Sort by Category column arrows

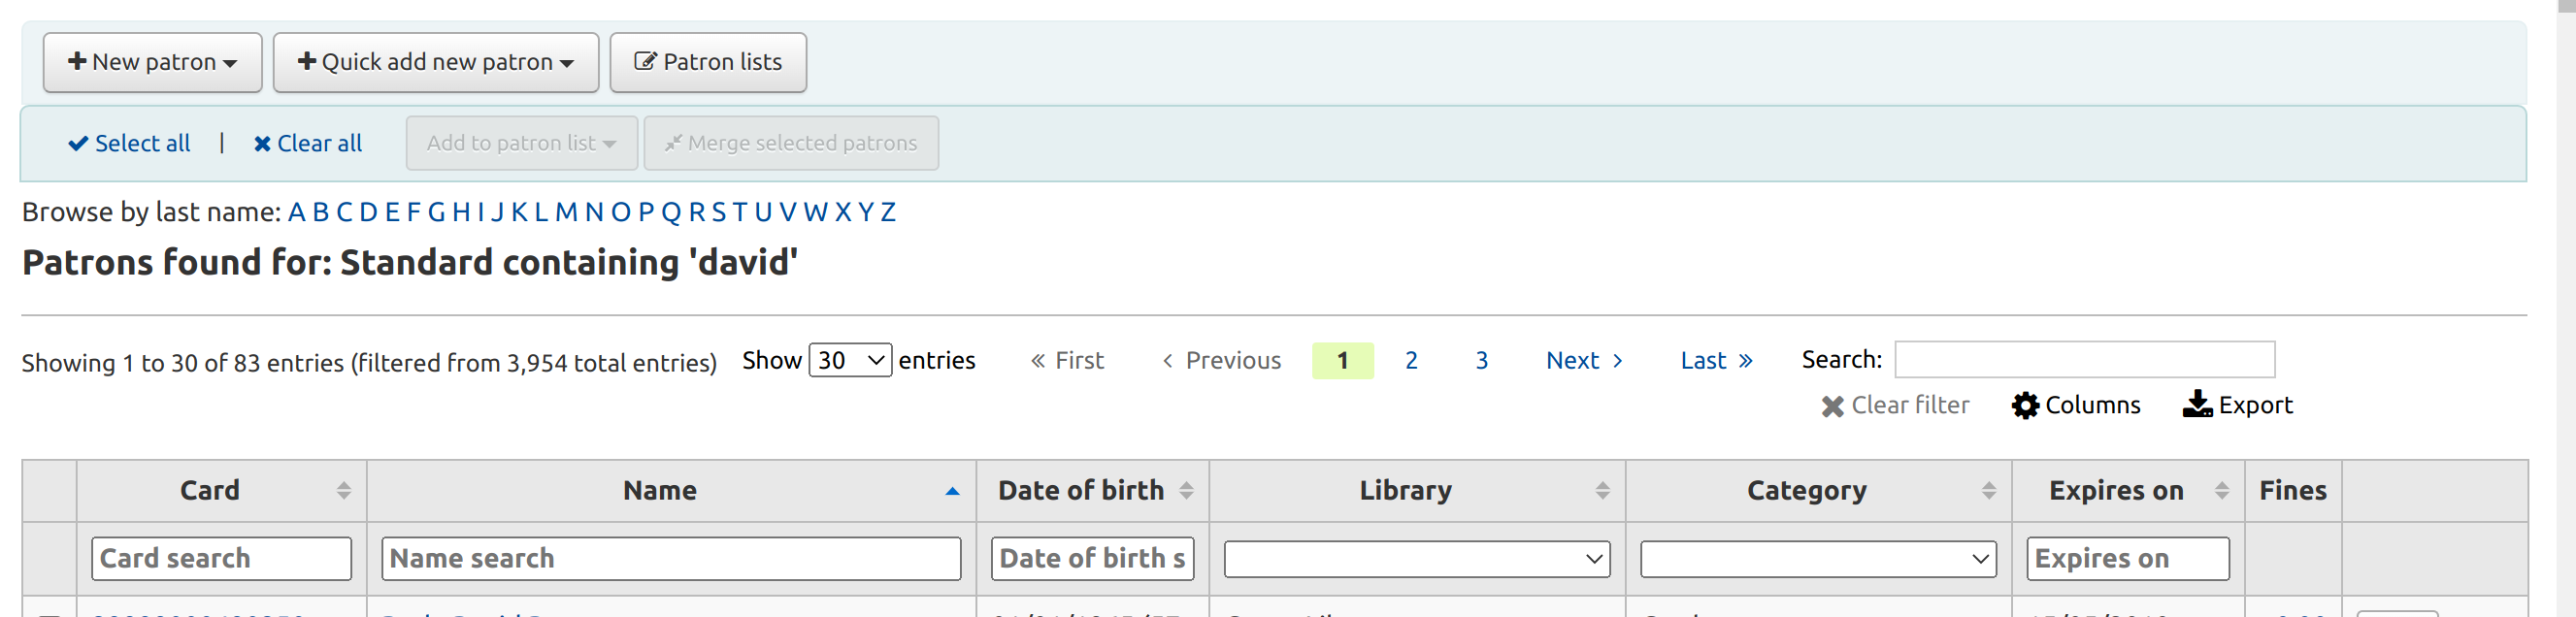pos(1988,490)
